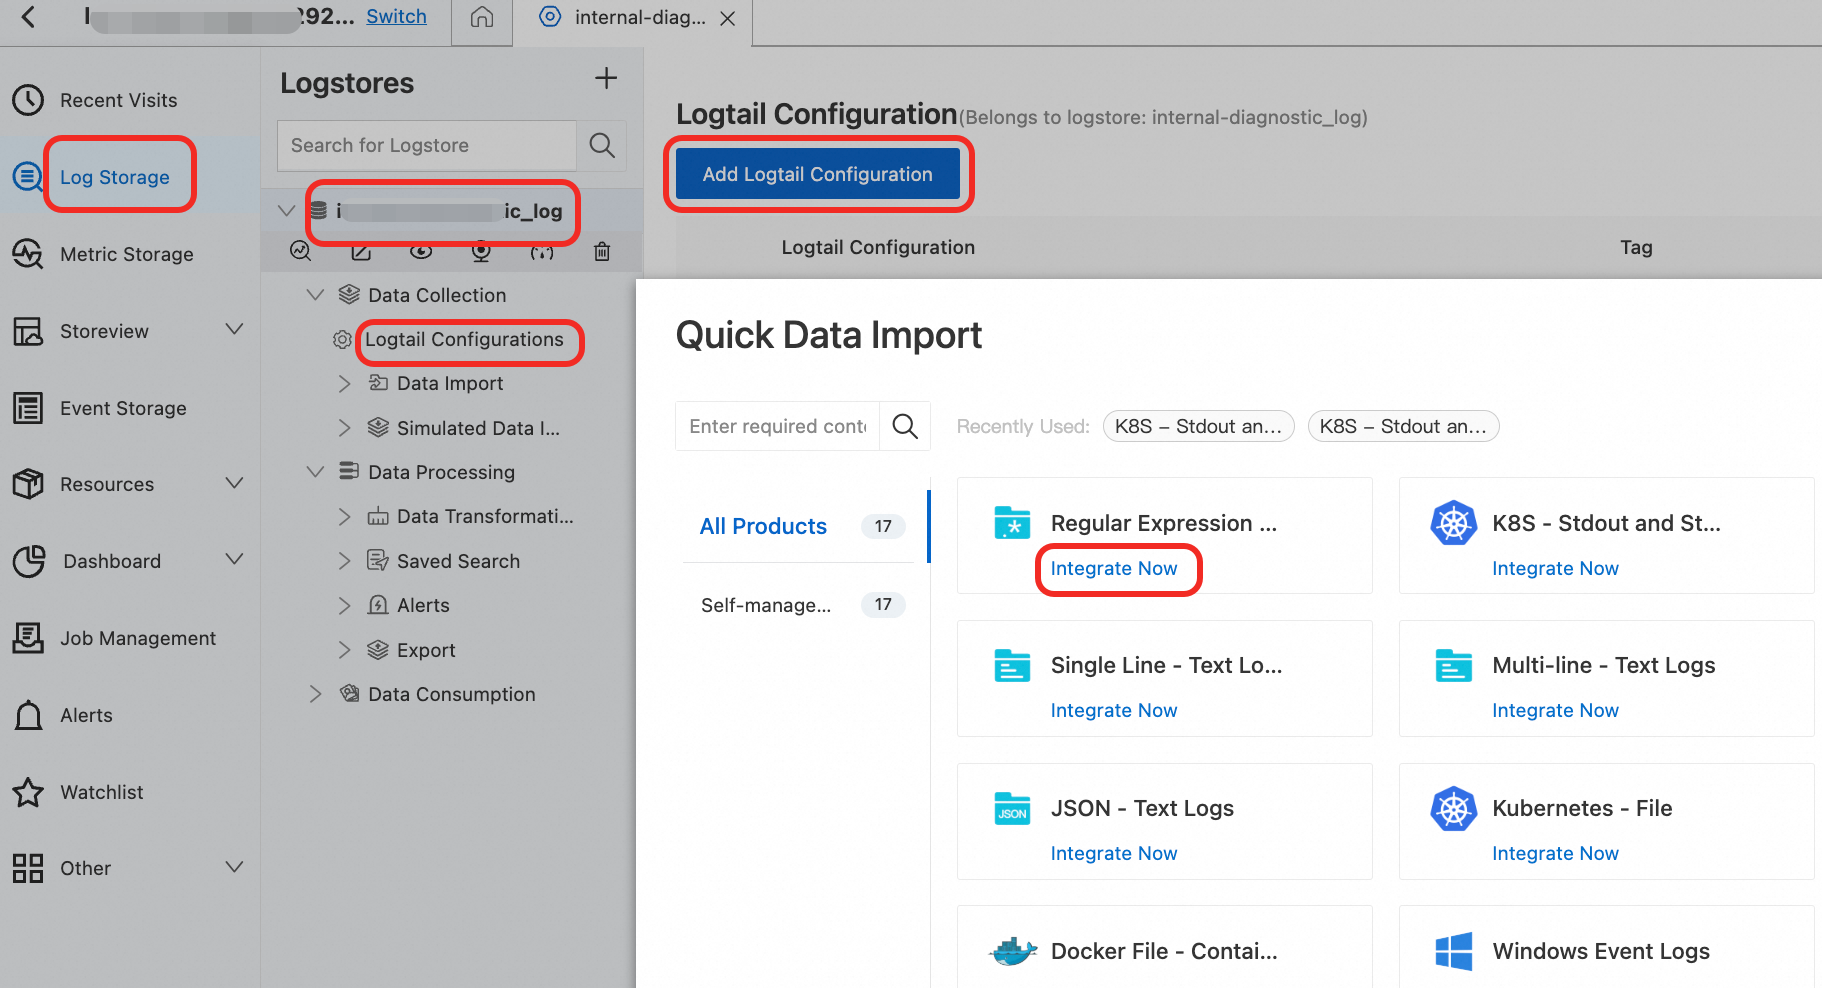Image resolution: width=1822 pixels, height=988 pixels.
Task: Select the internal-diag tab
Action: pos(640,17)
